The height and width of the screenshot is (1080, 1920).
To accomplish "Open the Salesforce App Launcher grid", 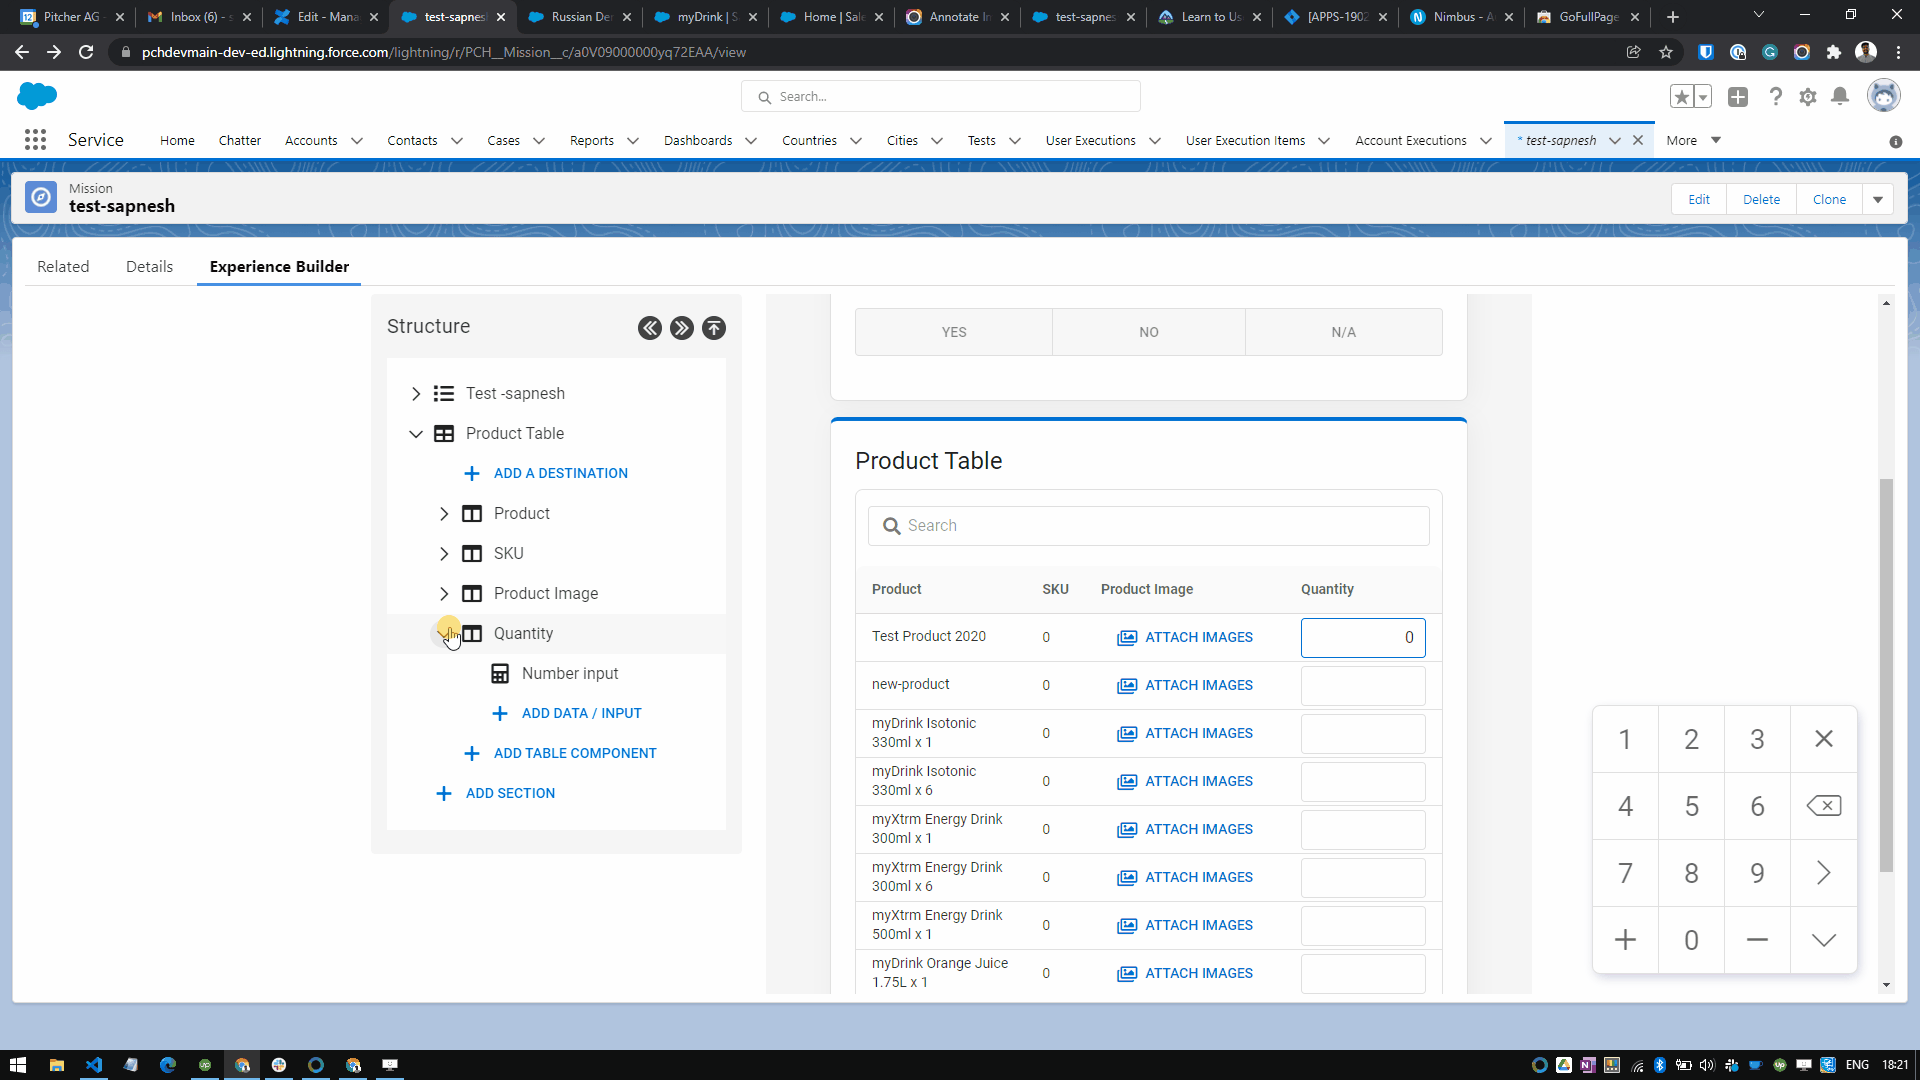I will [x=35, y=140].
